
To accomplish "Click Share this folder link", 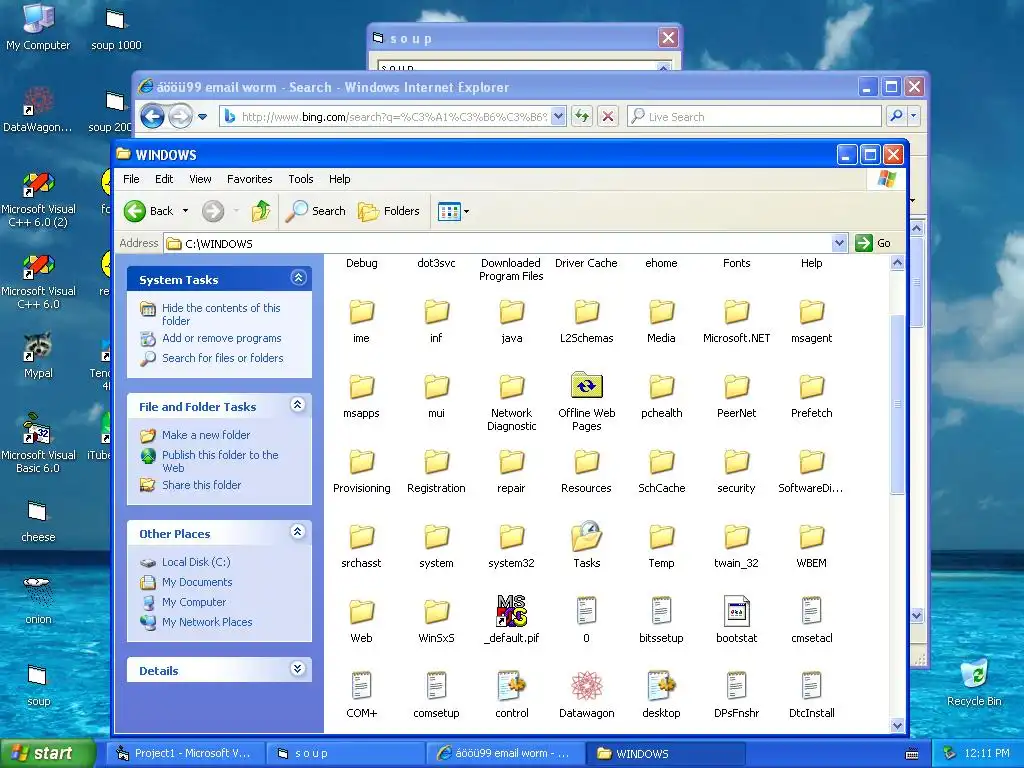I will tap(201, 485).
